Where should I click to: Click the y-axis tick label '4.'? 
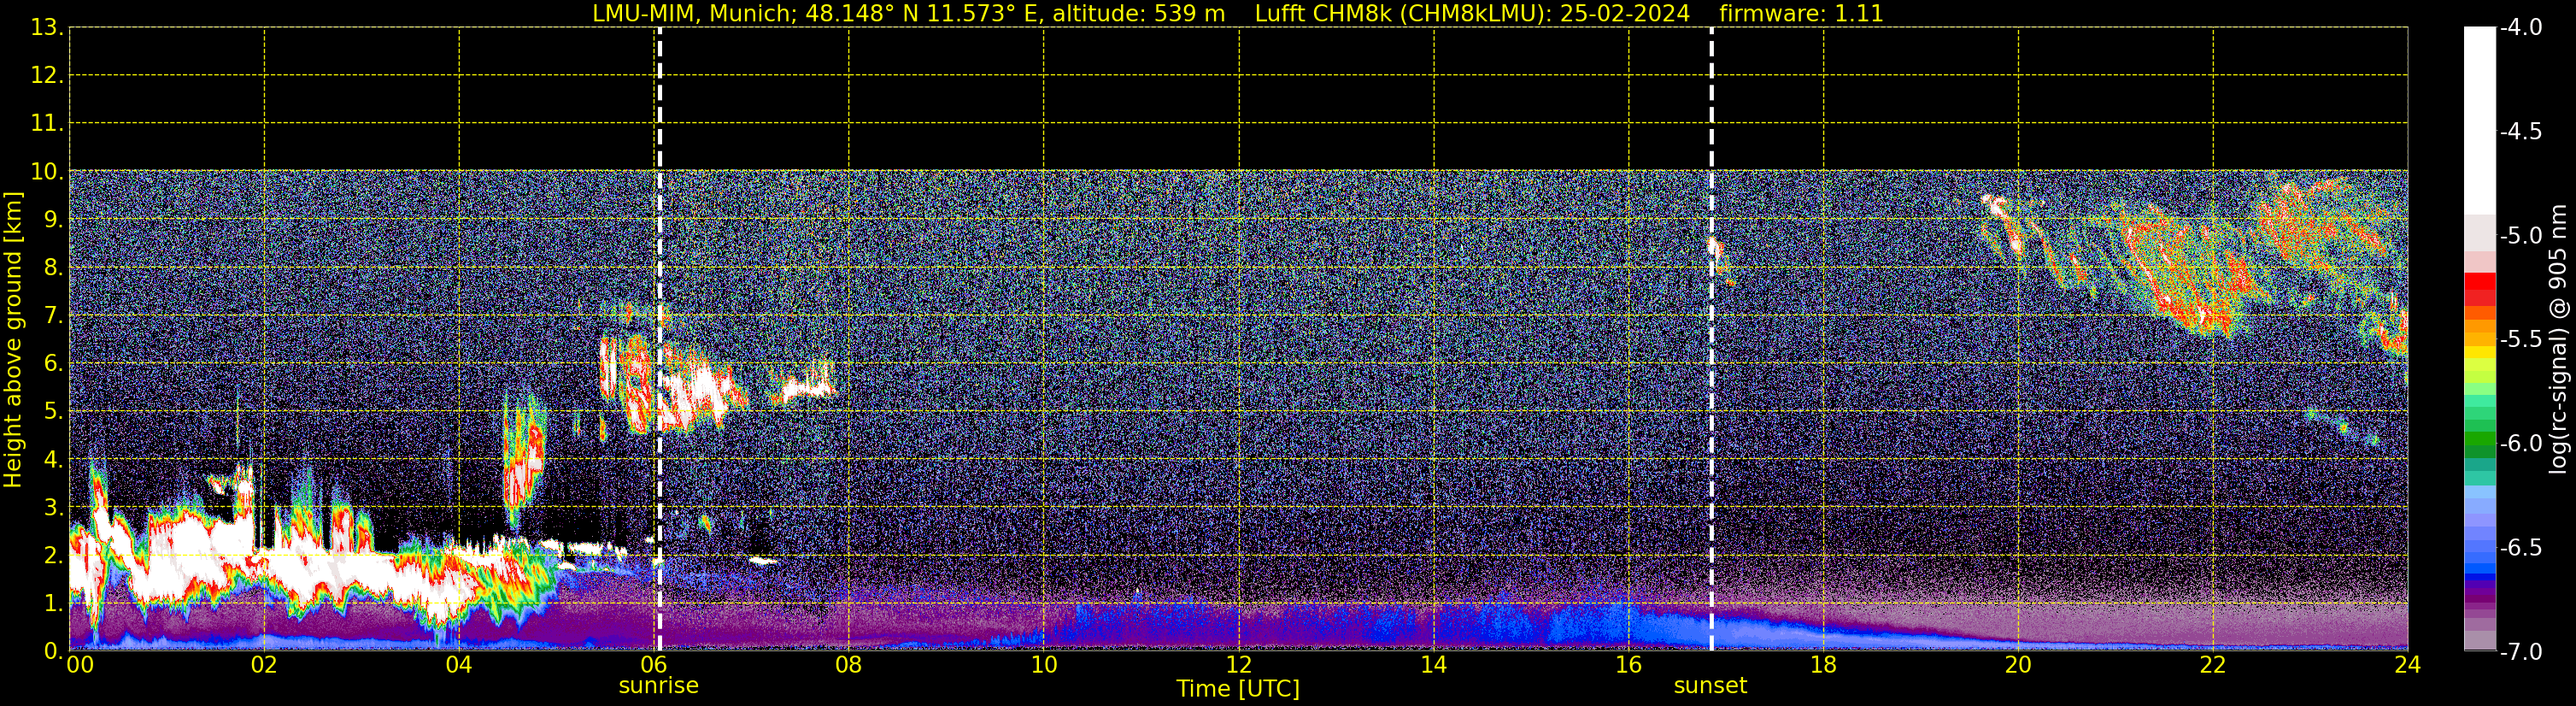point(54,460)
